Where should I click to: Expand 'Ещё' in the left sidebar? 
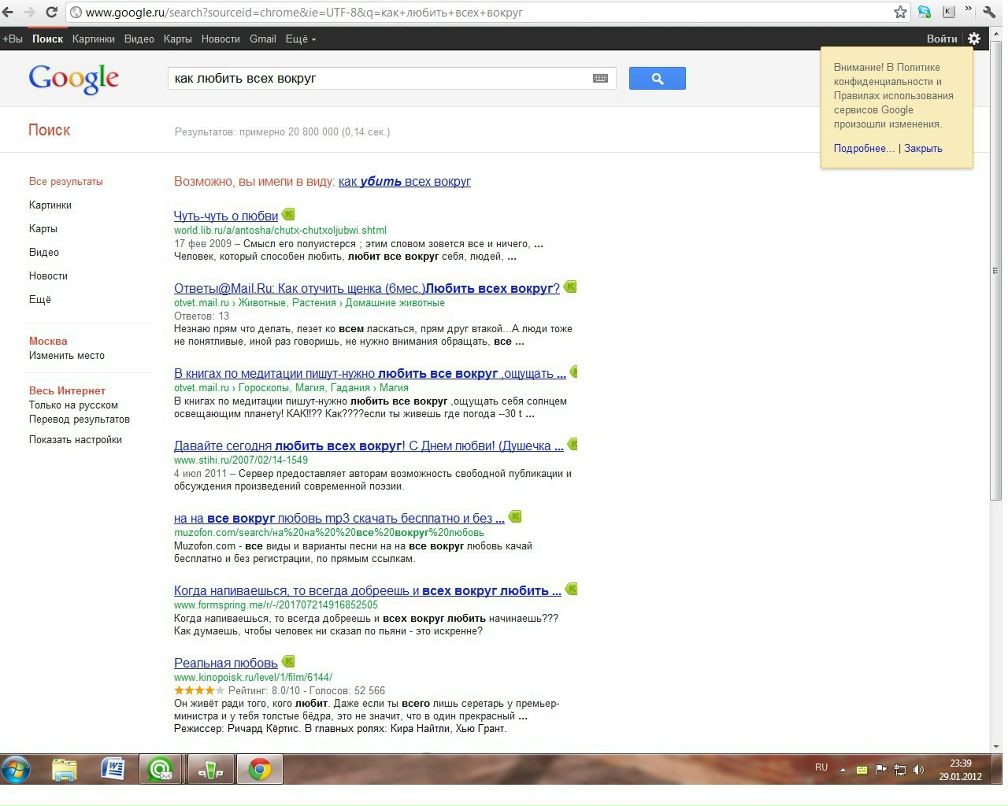[x=40, y=299]
